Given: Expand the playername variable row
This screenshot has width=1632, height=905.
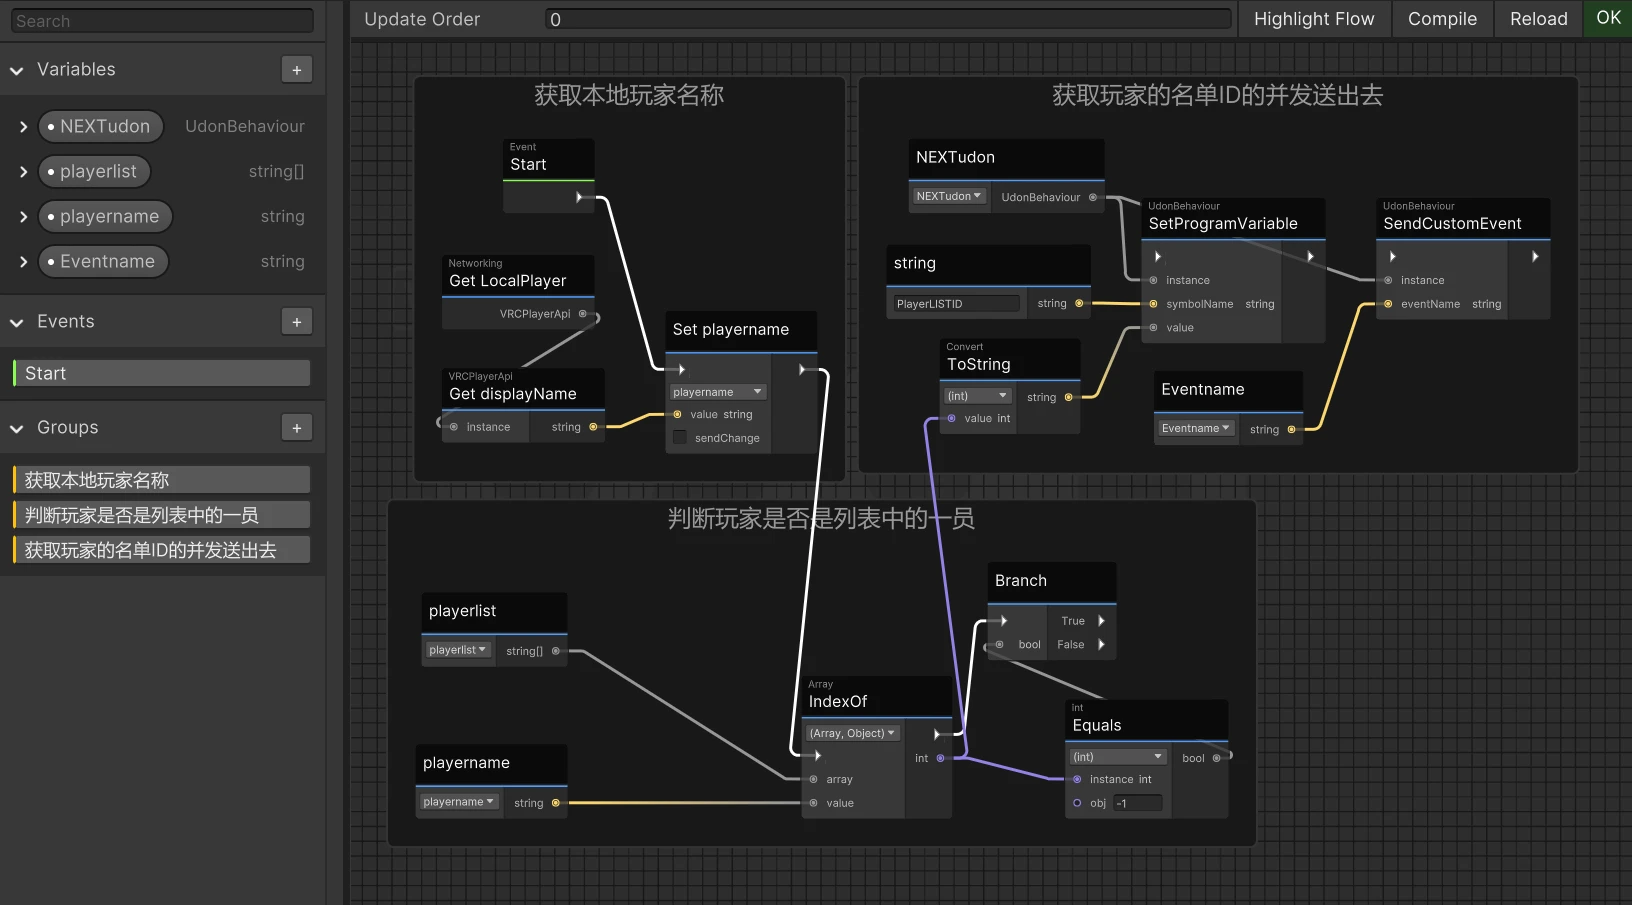Looking at the screenshot, I should tap(23, 217).
